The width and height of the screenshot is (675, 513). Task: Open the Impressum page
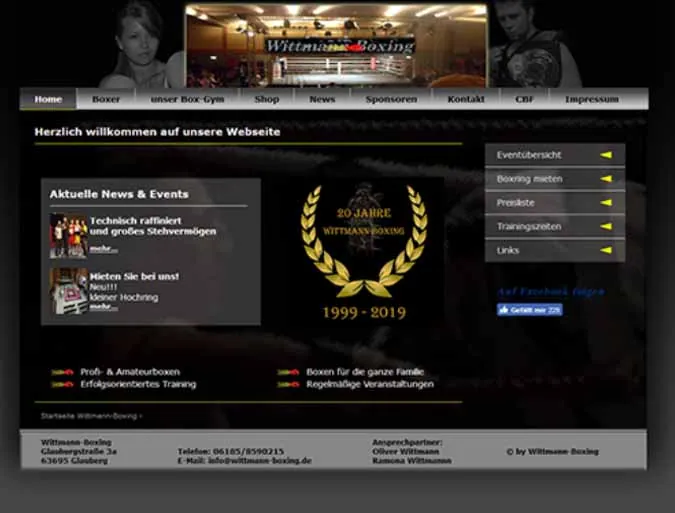(x=592, y=99)
